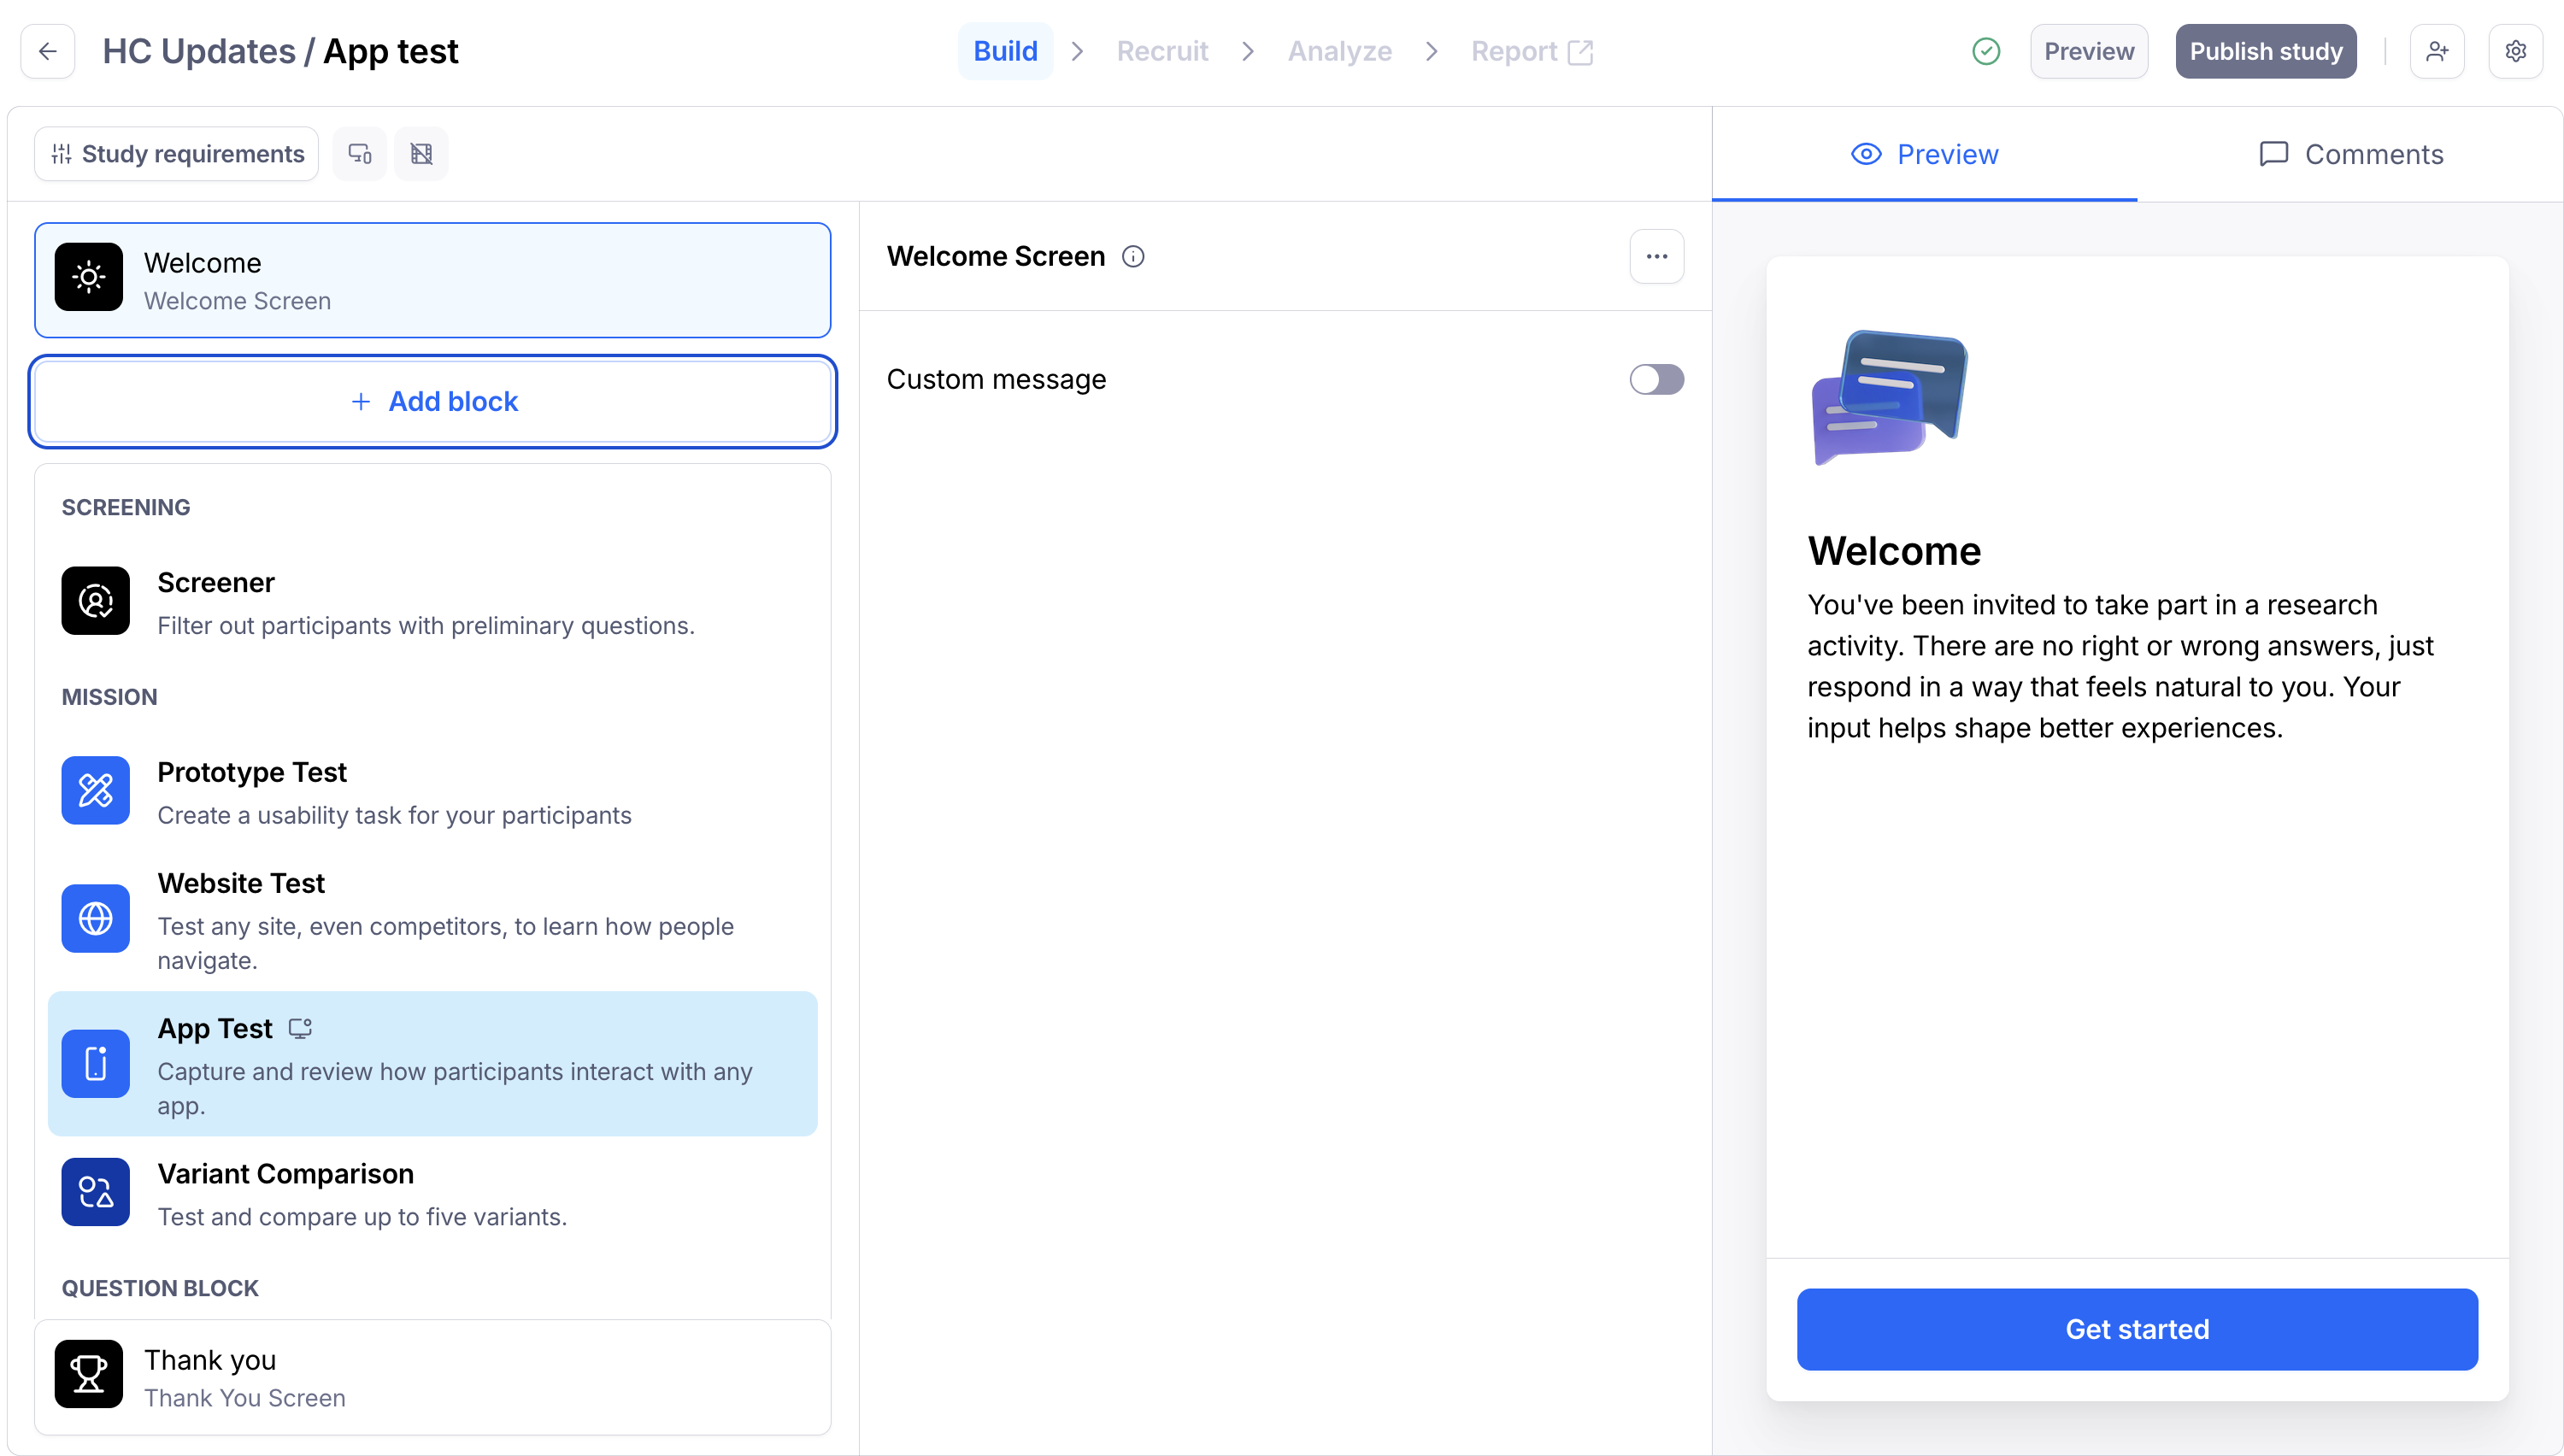2564x1456 pixels.
Task: Click the external link icon beside Report
Action: pyautogui.click(x=1581, y=52)
